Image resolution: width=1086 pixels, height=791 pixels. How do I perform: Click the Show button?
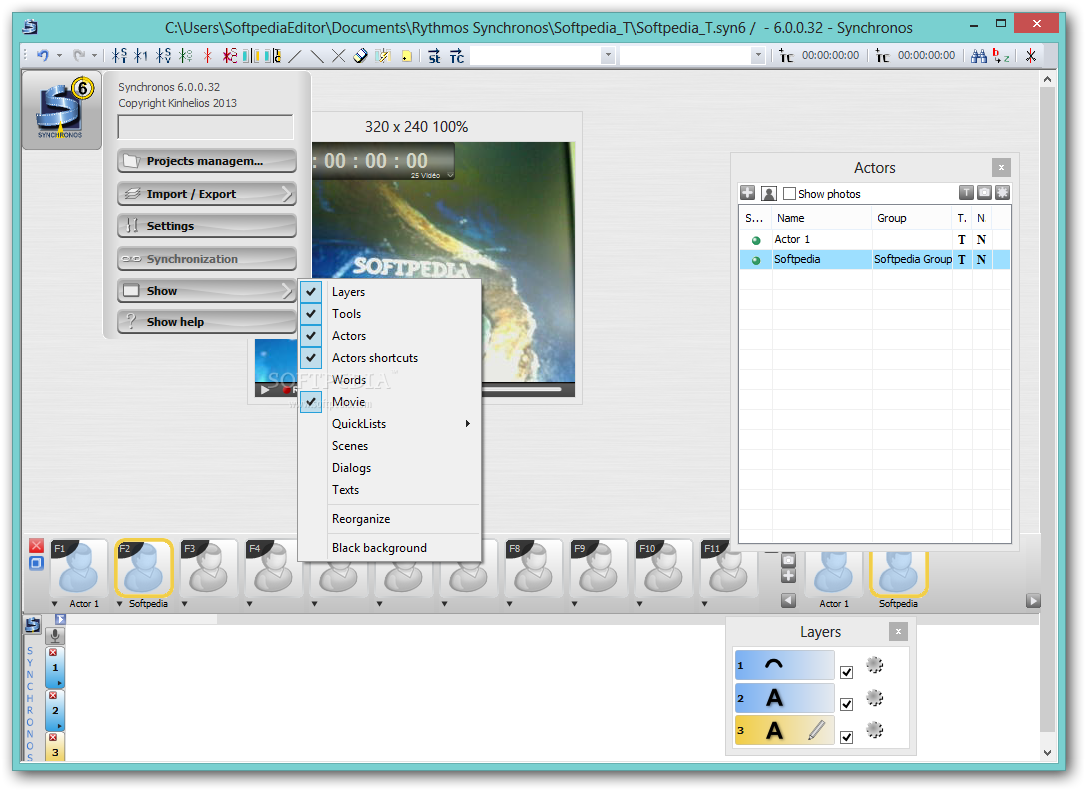206,291
